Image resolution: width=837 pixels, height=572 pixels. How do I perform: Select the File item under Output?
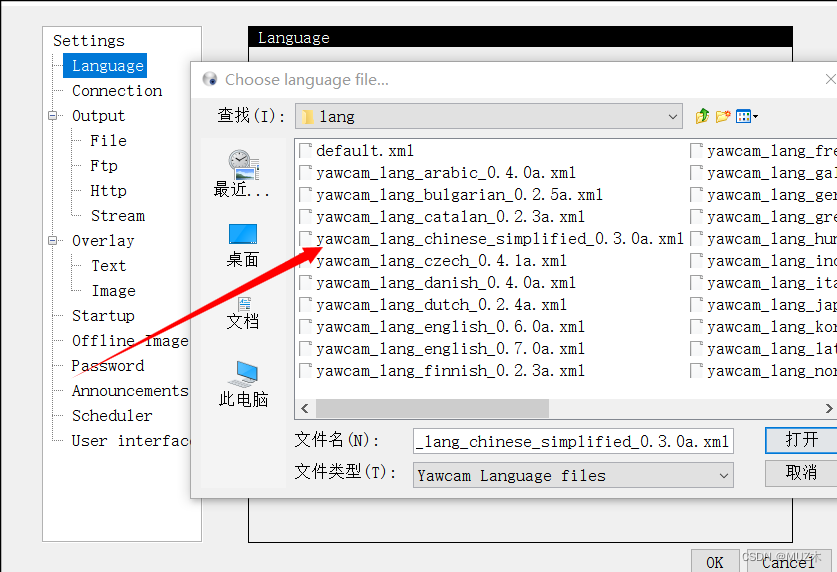(x=108, y=141)
